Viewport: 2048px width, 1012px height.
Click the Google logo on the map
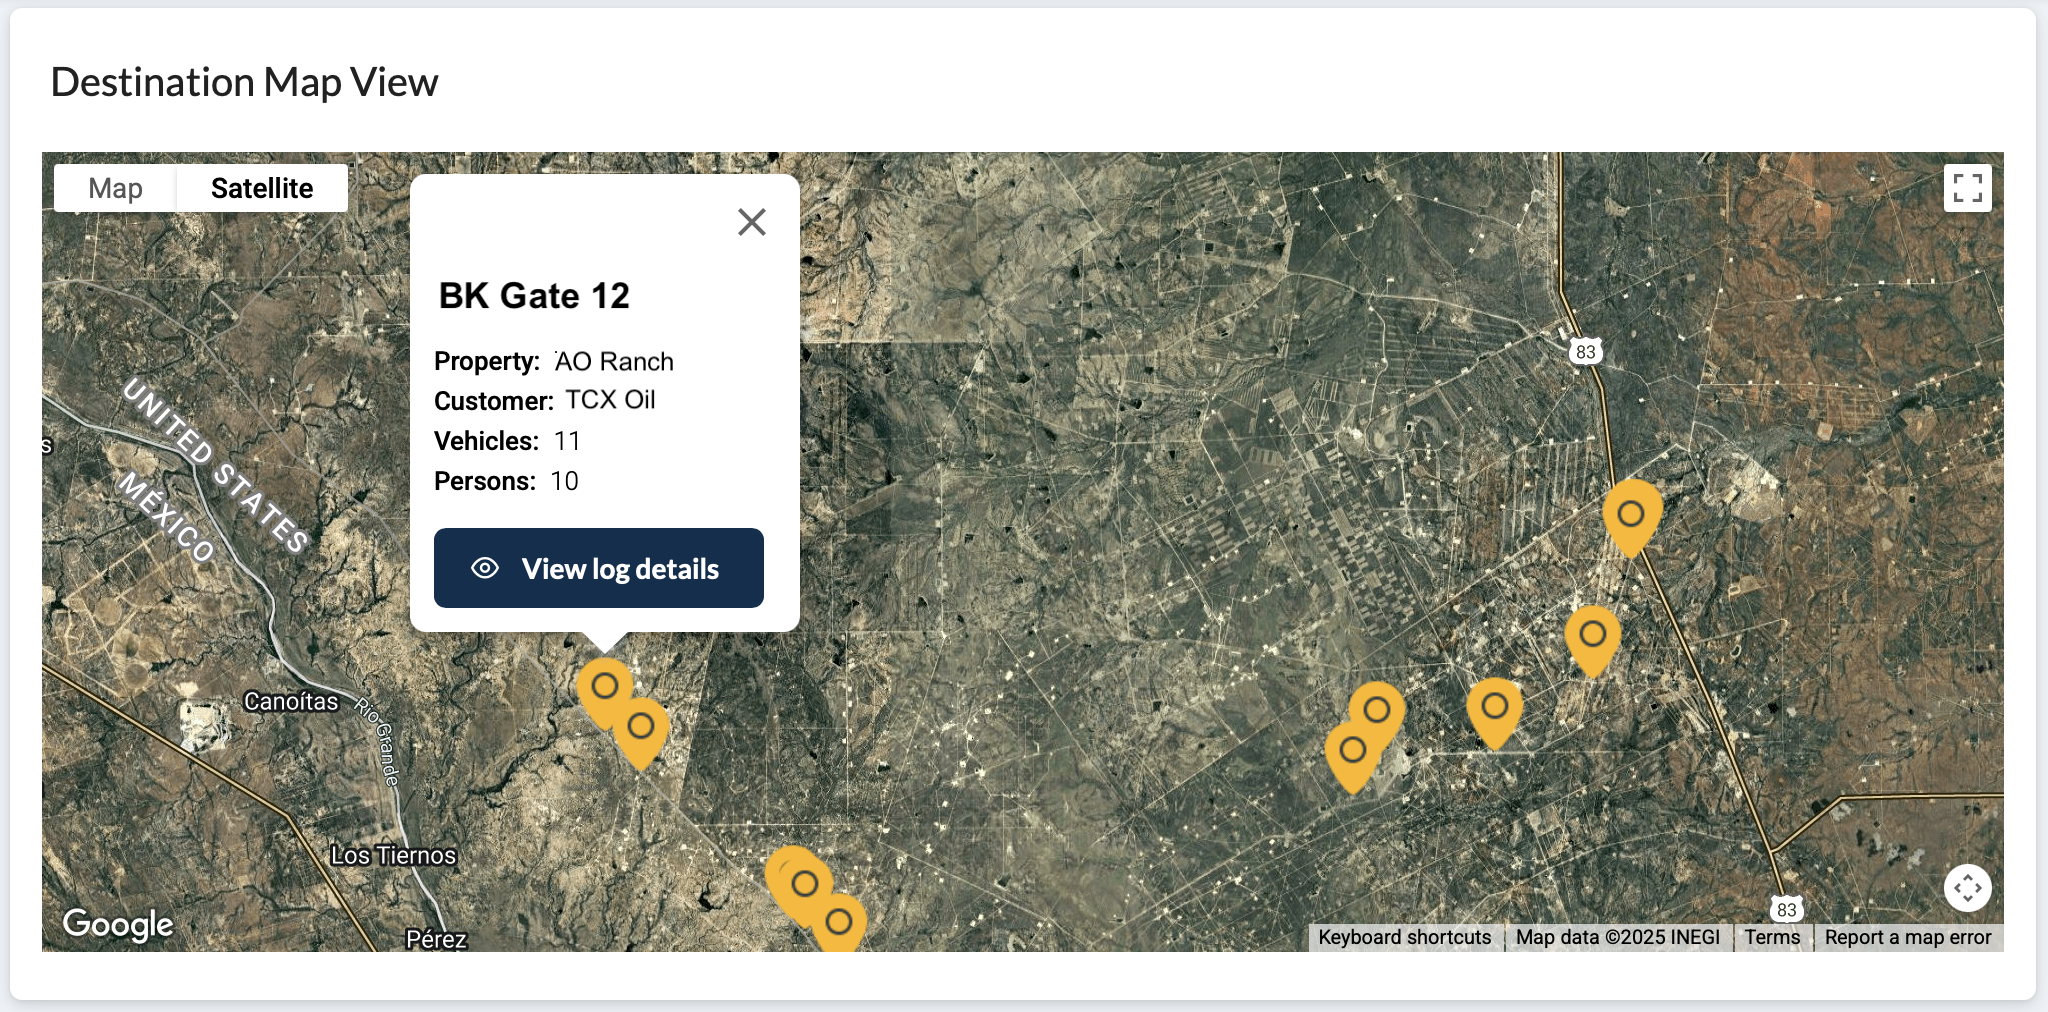coord(118,925)
